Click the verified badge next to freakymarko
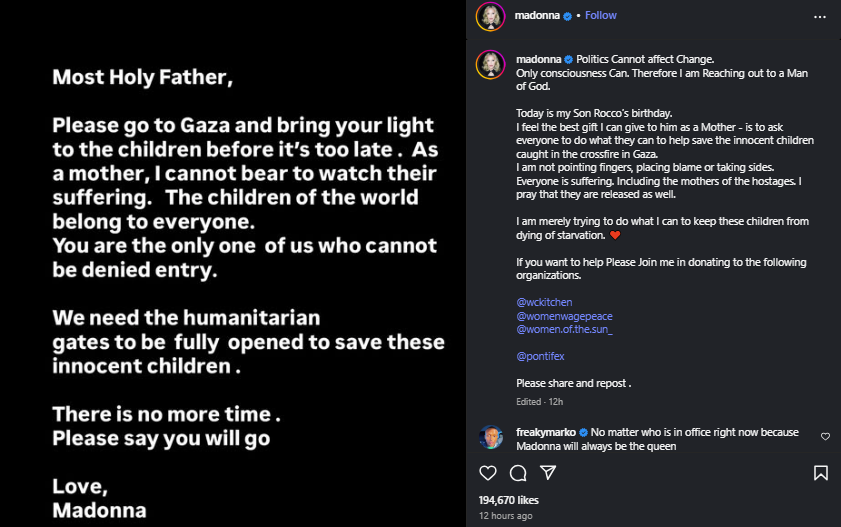 584,433
